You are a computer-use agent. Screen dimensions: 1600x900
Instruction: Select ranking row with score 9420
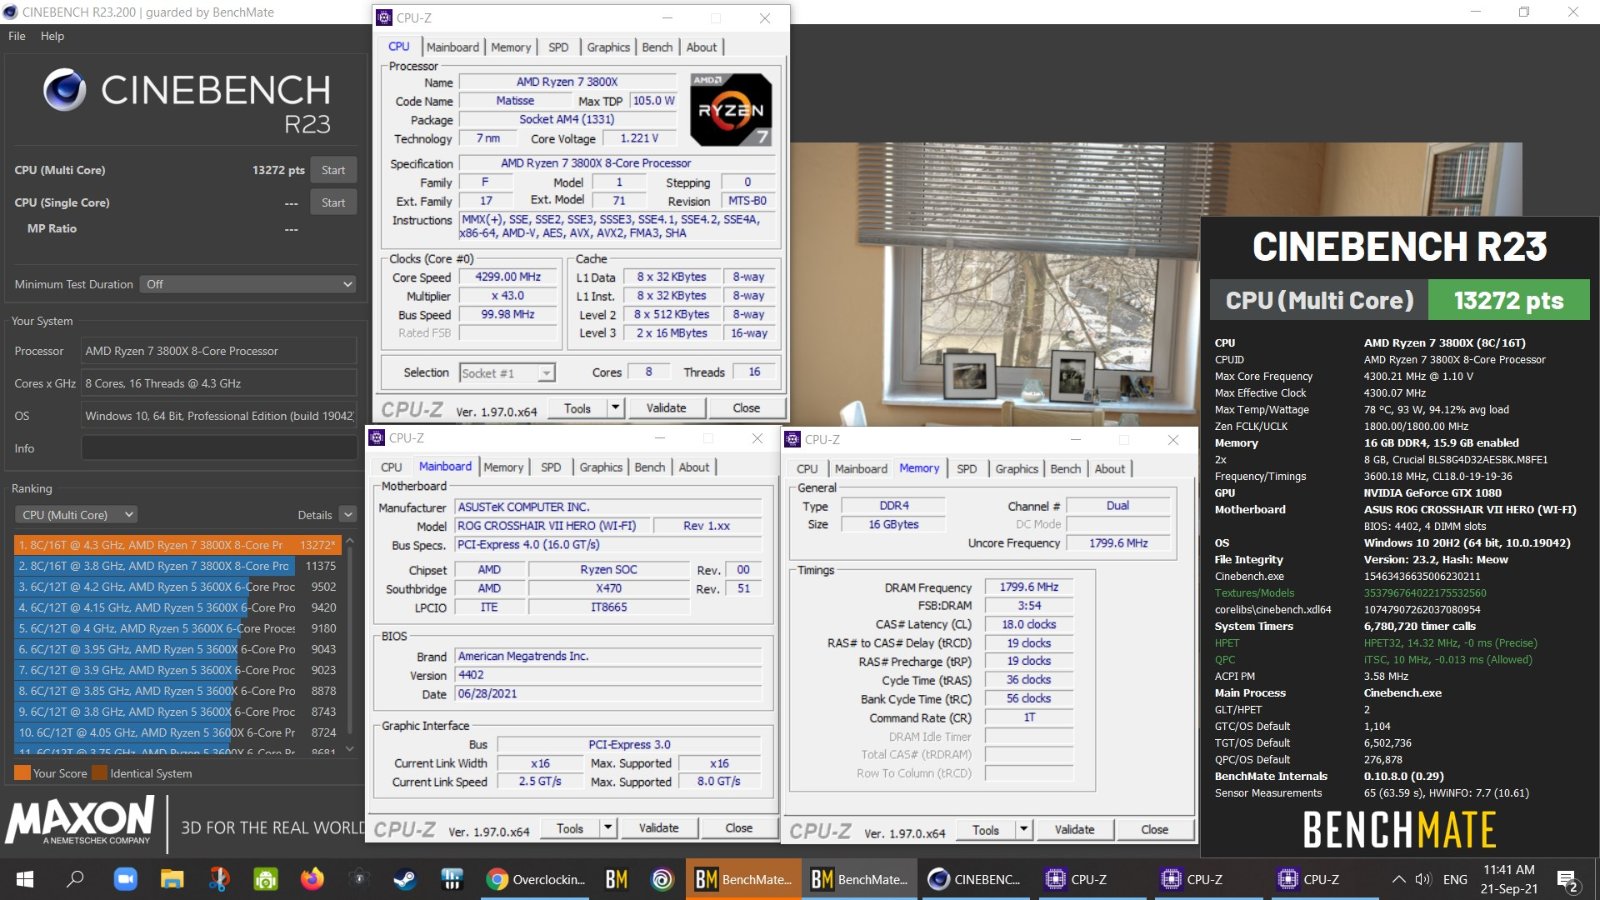coord(178,608)
